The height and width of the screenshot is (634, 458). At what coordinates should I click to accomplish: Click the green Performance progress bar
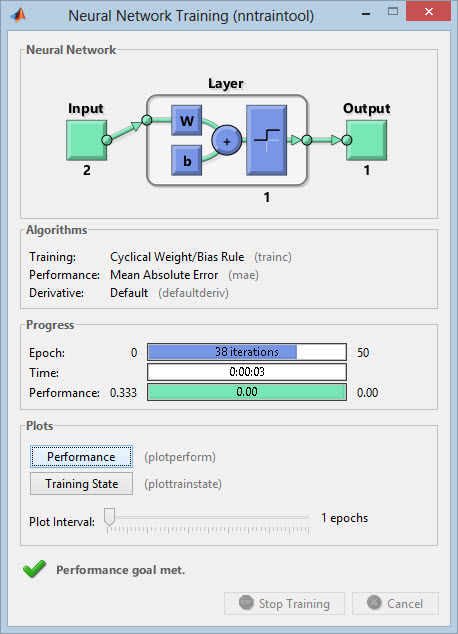point(247,392)
